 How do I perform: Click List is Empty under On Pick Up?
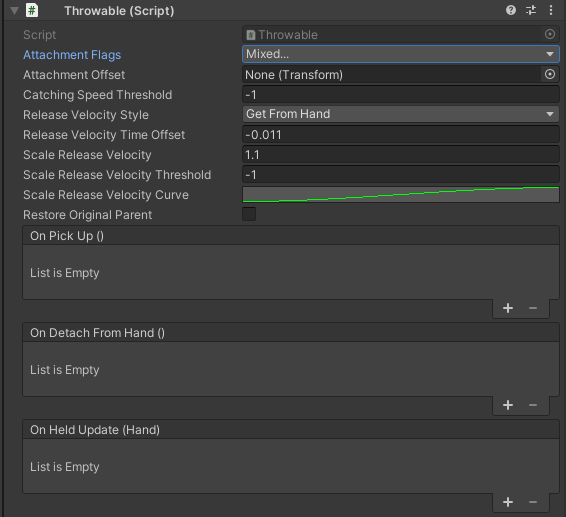click(x=65, y=273)
